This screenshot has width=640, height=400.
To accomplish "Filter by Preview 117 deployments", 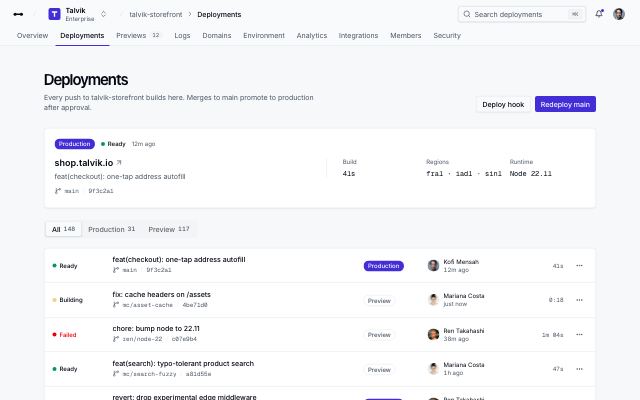I will pyautogui.click(x=169, y=229).
